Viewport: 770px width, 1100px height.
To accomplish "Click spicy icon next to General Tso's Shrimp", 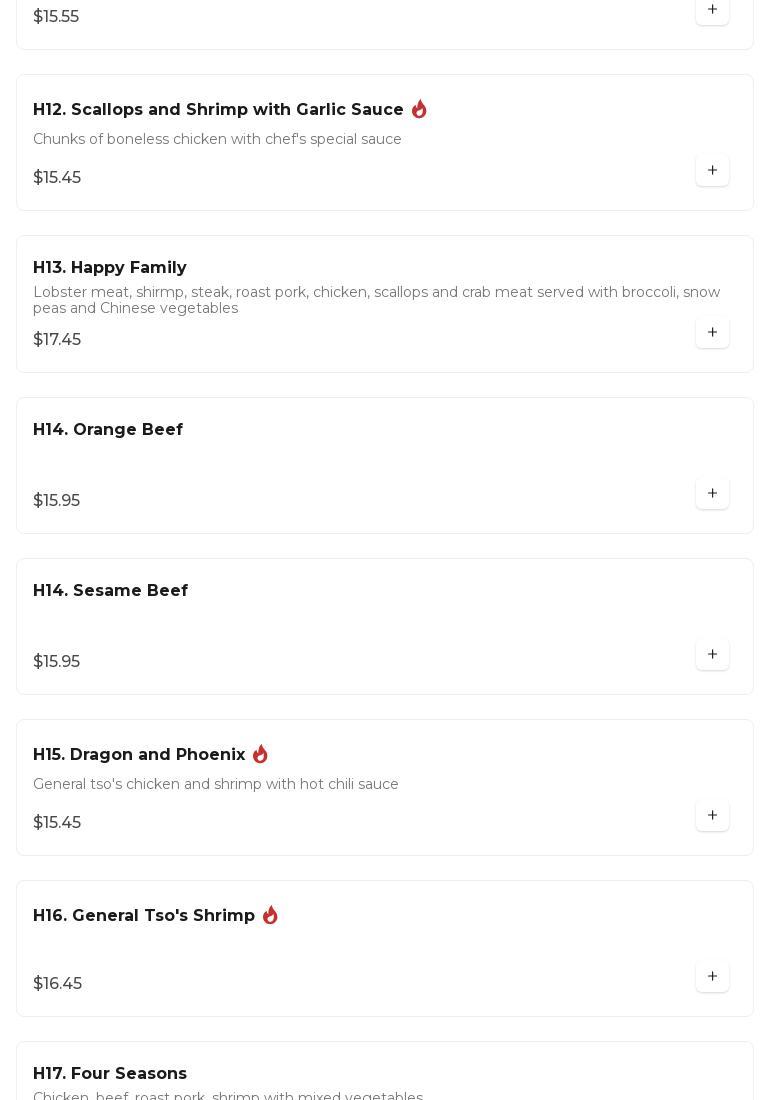I will (x=270, y=915).
